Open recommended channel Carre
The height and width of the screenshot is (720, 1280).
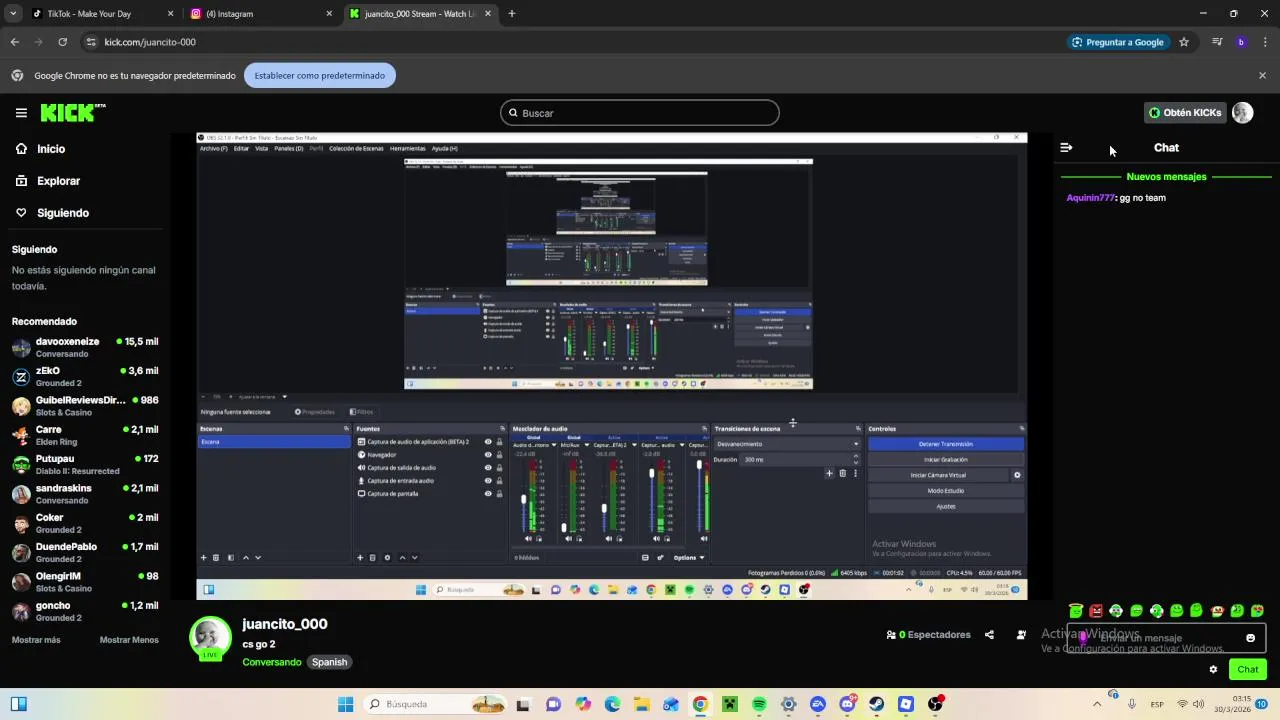coord(85,436)
